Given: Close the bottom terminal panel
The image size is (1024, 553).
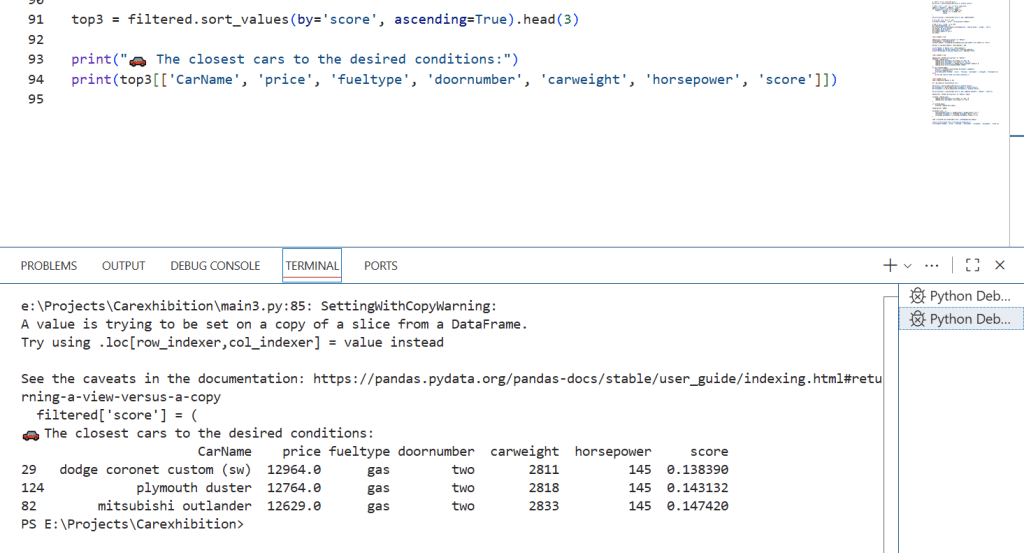Looking at the screenshot, I should [x=999, y=265].
